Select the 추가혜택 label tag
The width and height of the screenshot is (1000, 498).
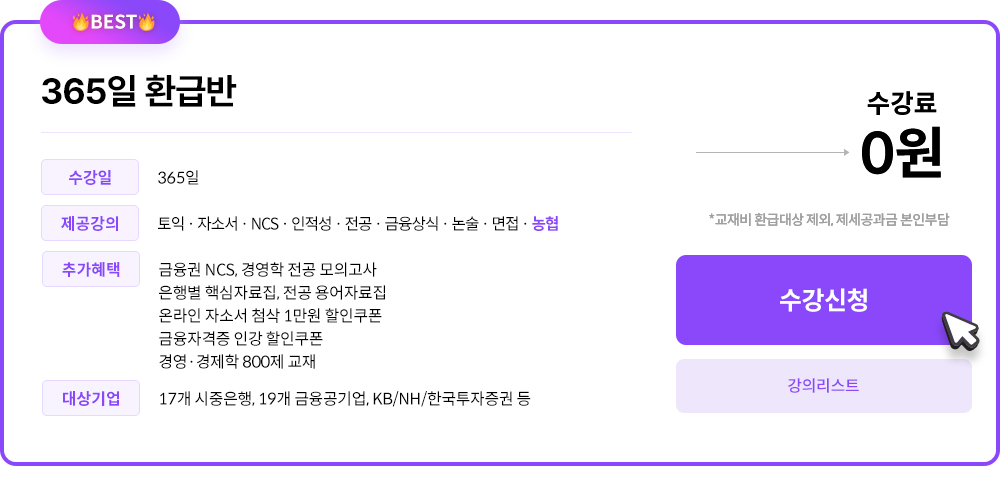[x=90, y=269]
